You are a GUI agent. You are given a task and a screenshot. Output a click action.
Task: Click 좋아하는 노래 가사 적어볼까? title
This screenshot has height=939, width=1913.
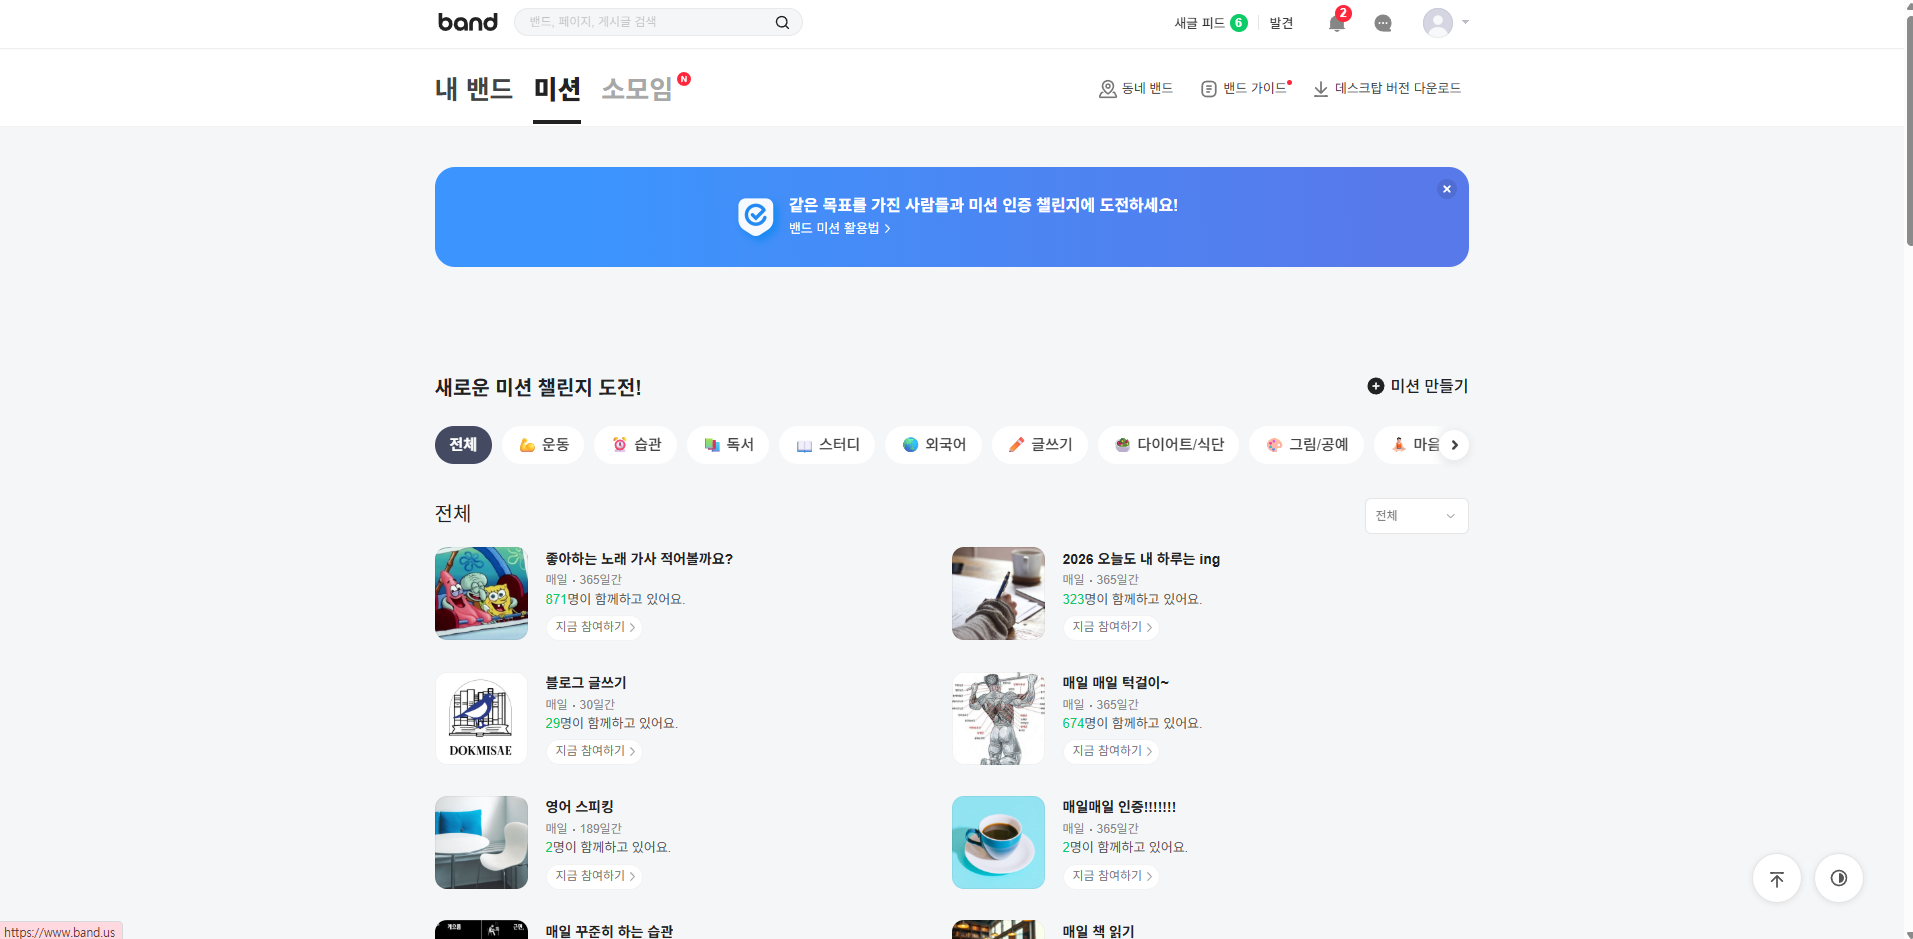[x=639, y=559]
